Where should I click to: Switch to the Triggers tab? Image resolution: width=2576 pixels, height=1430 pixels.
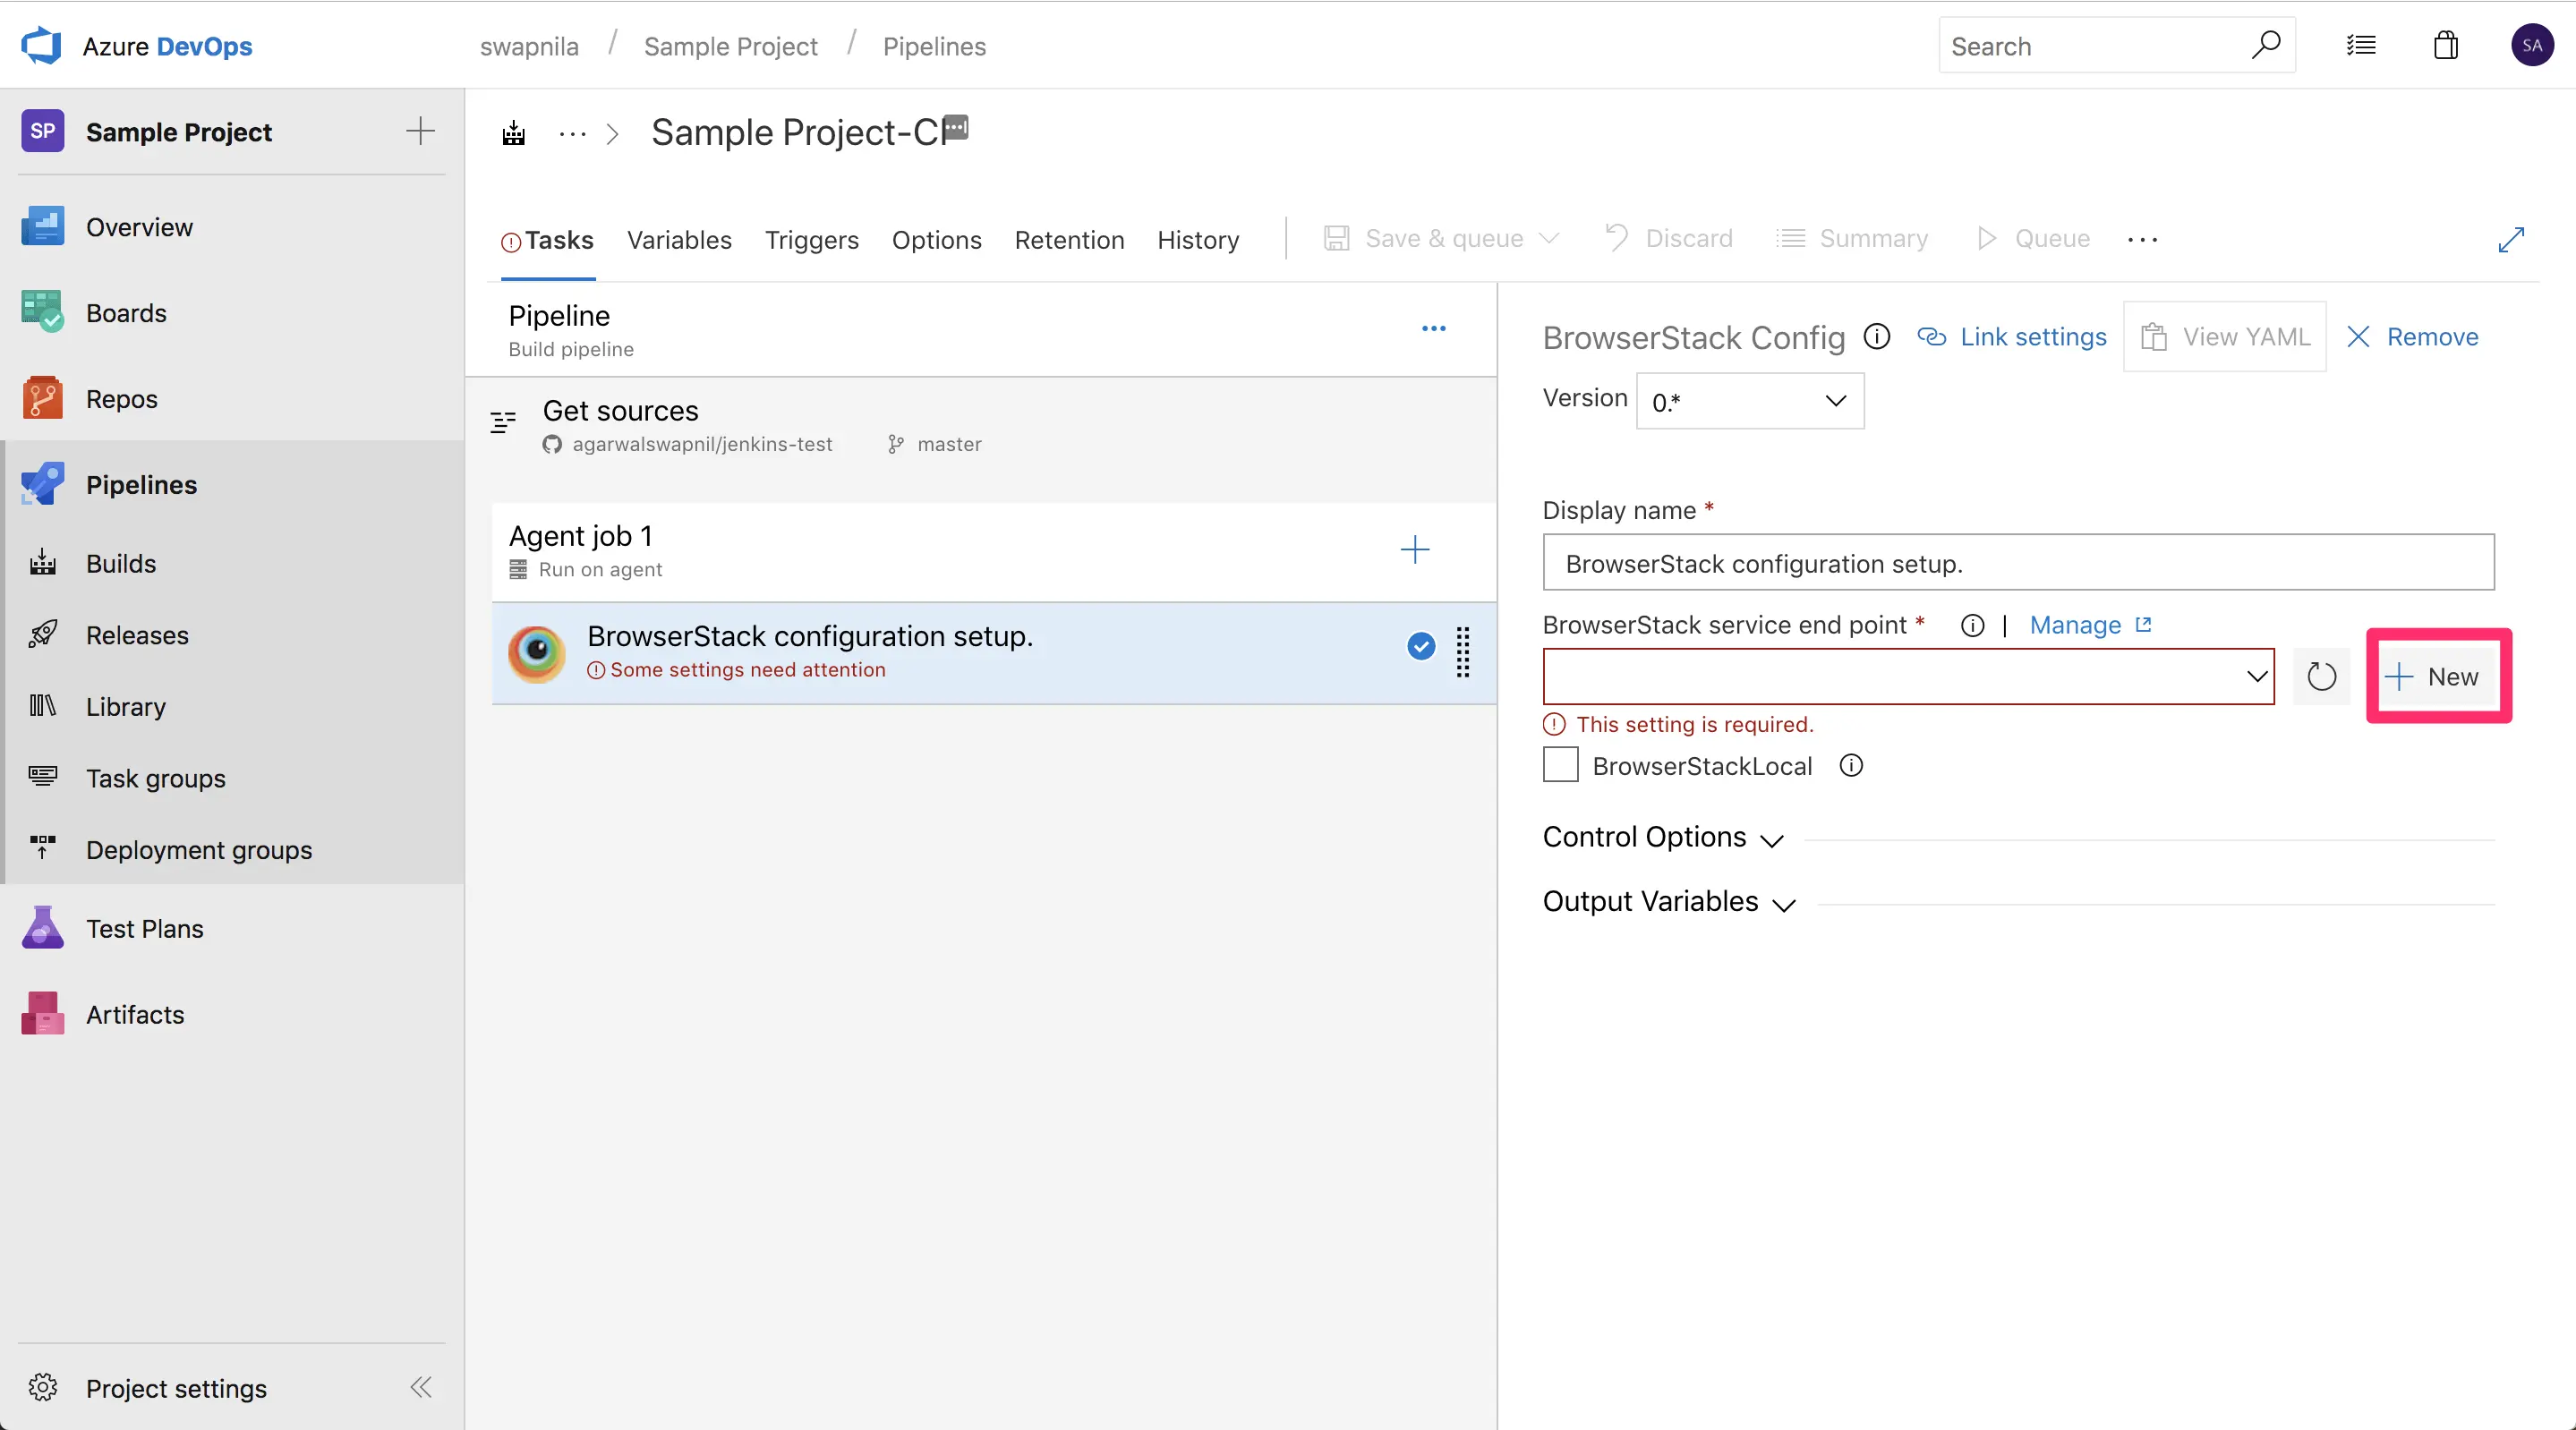coord(811,240)
